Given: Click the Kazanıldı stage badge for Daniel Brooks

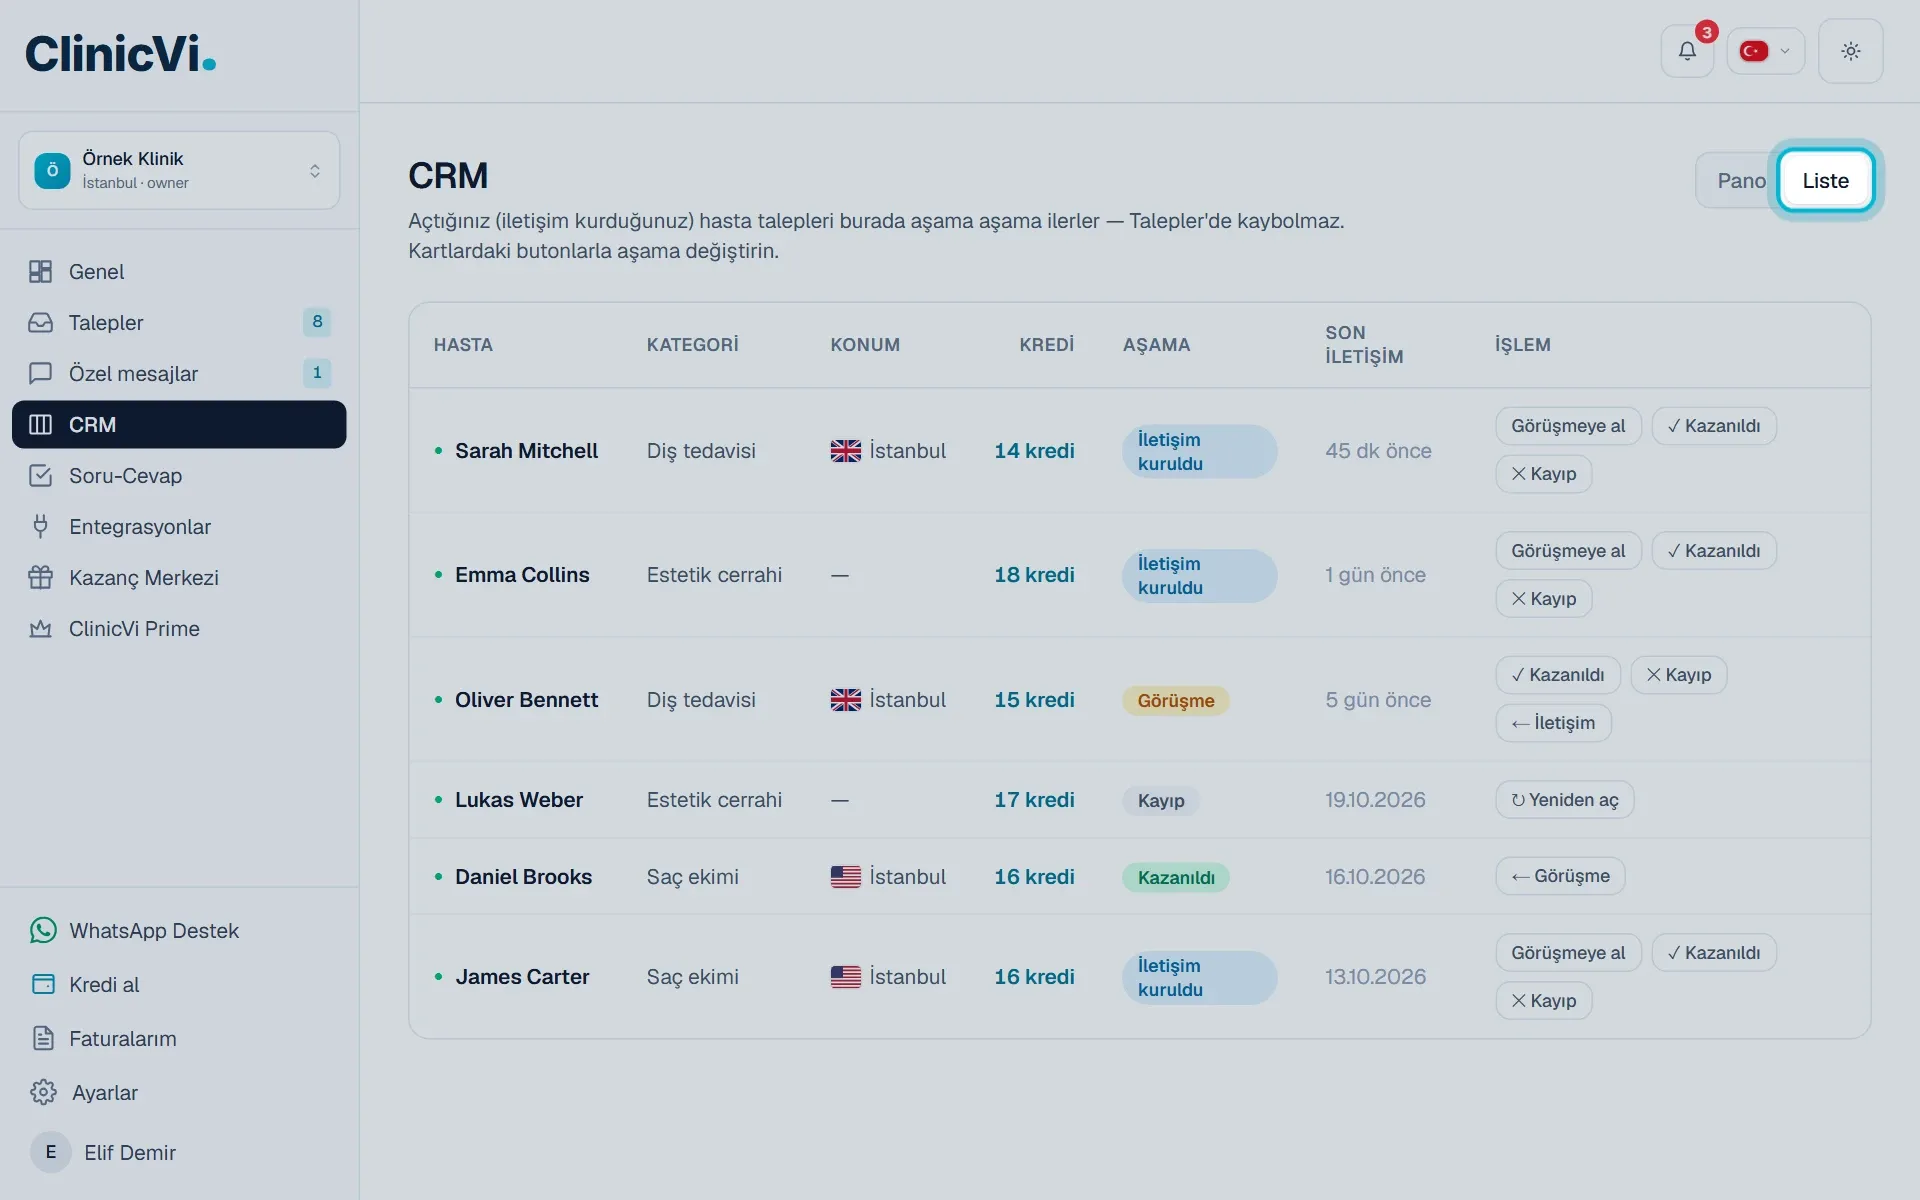Looking at the screenshot, I should [1176, 878].
